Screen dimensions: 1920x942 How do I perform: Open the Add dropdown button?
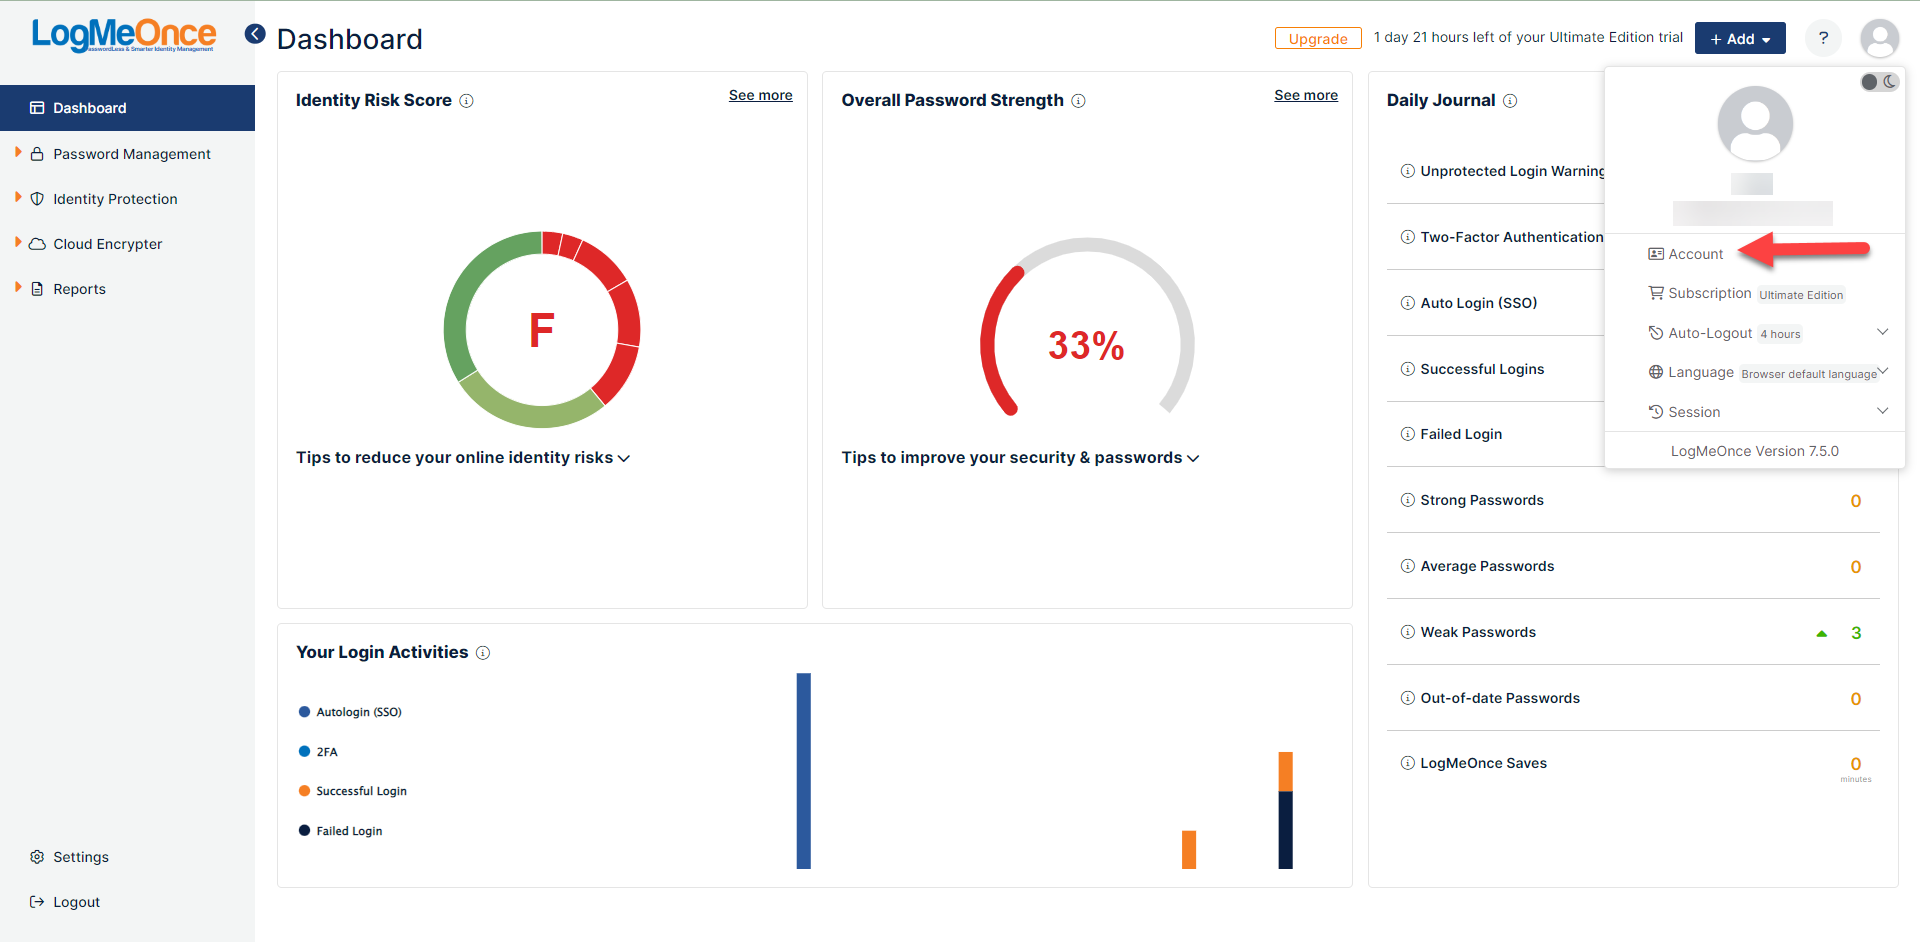pos(1740,38)
